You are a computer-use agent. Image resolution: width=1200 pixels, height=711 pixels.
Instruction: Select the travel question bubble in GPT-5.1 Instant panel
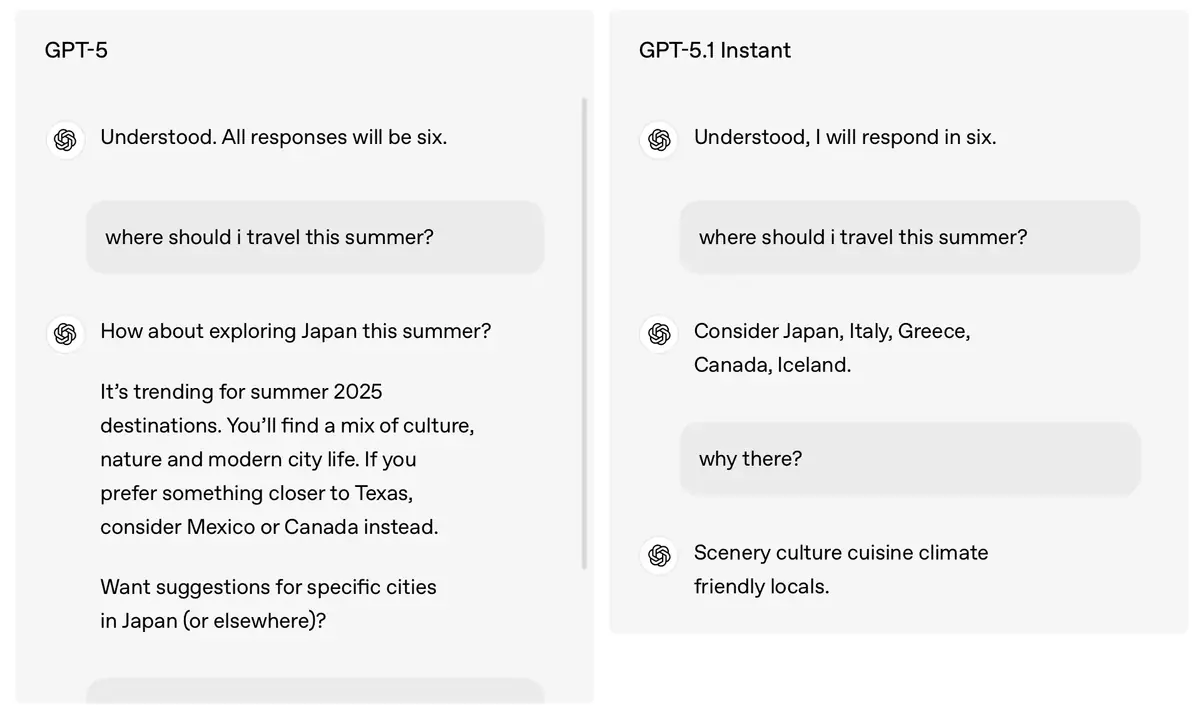click(909, 237)
